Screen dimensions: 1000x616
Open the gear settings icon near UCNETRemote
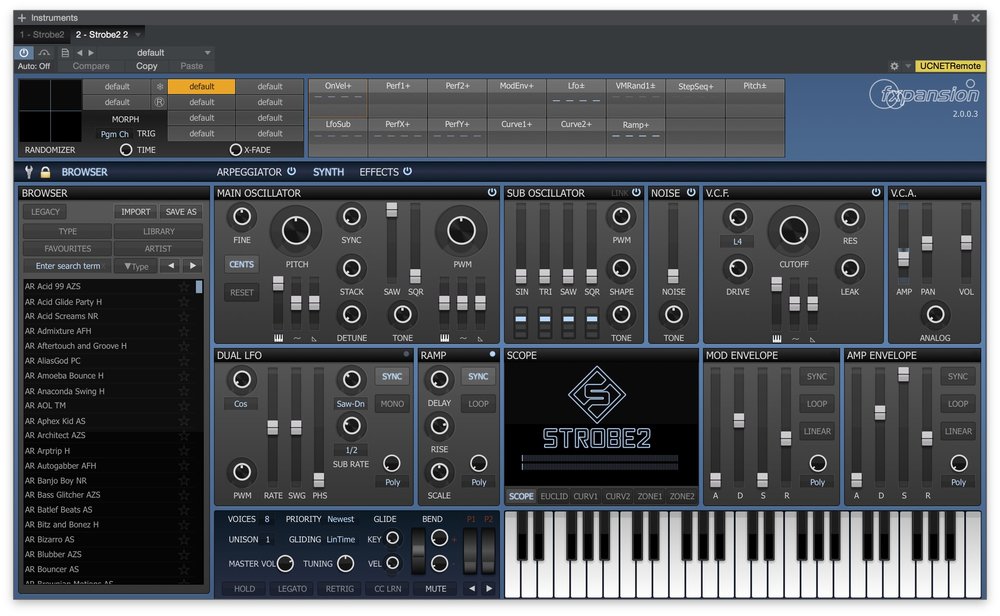[894, 66]
